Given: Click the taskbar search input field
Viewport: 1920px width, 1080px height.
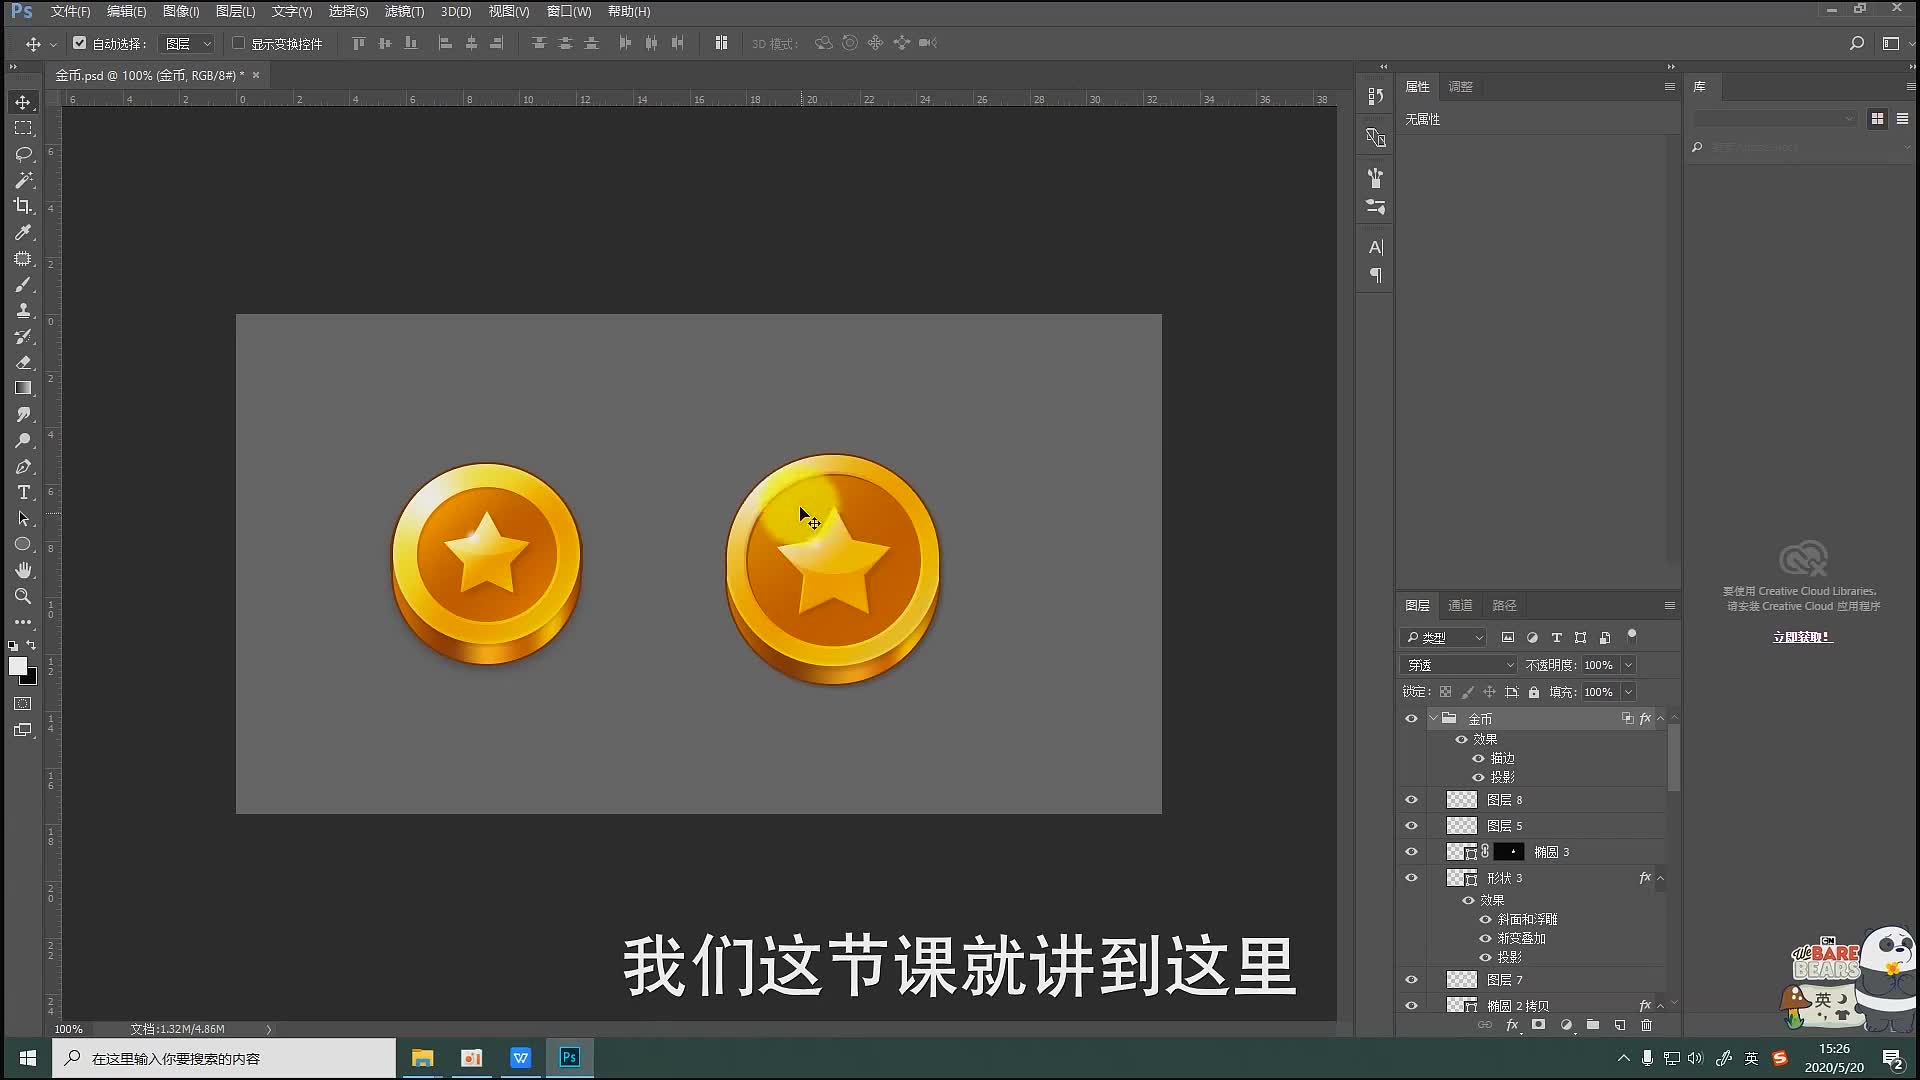Looking at the screenshot, I should click(x=224, y=1058).
